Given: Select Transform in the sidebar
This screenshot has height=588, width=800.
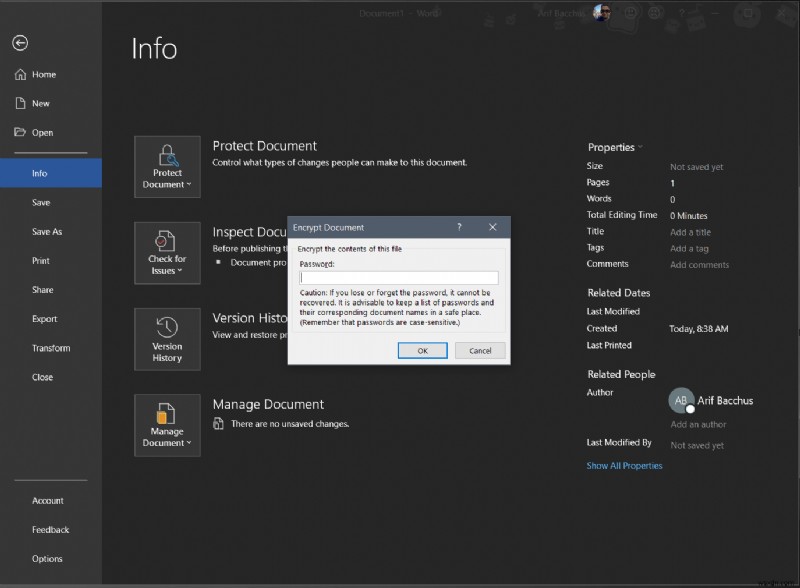Looking at the screenshot, I should [51, 348].
